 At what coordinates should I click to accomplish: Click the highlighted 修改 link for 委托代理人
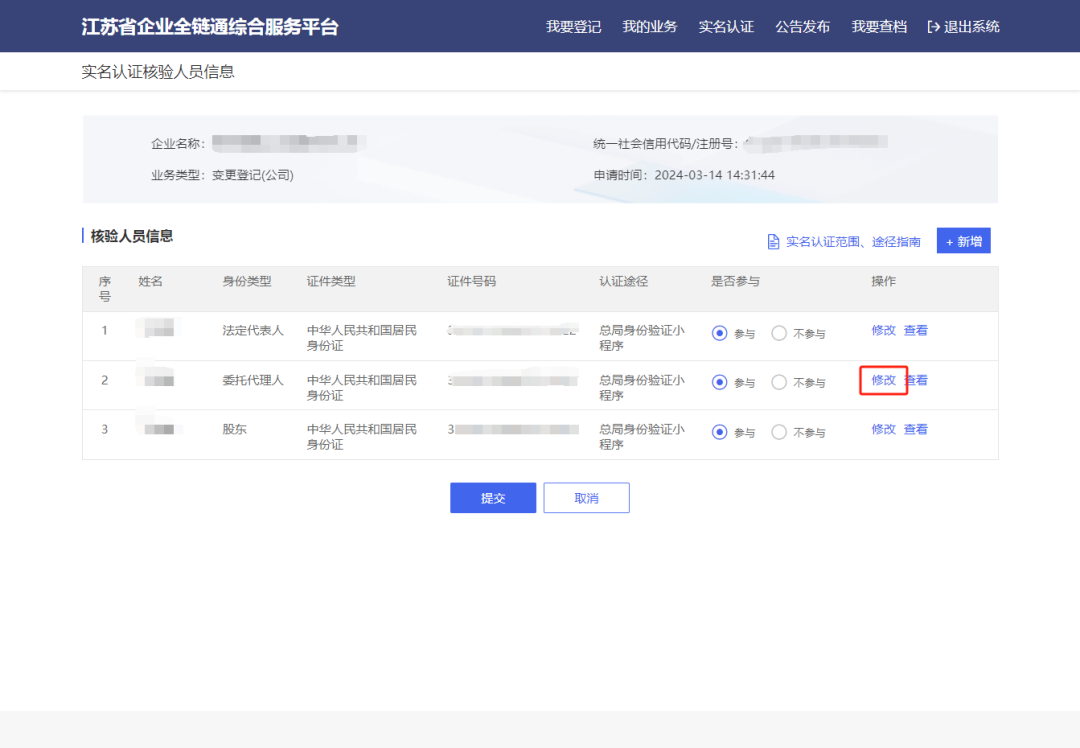pyautogui.click(x=882, y=380)
